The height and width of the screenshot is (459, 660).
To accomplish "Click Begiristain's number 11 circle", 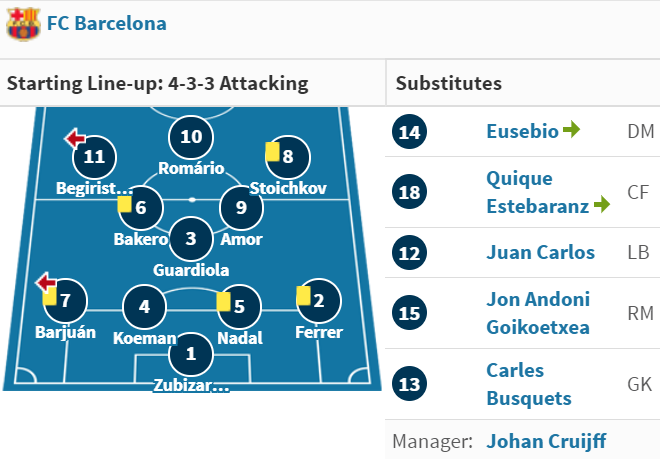I will point(95,157).
